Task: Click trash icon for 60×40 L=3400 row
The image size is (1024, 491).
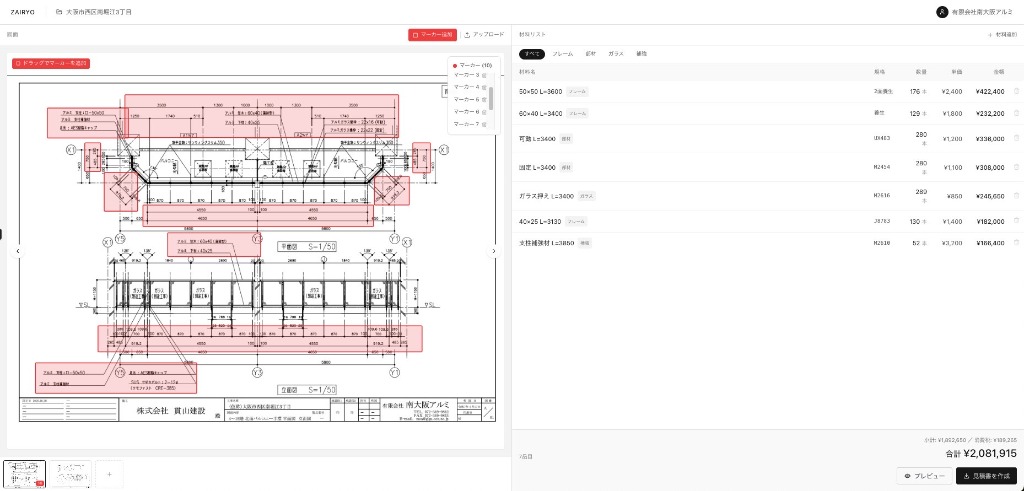Action: [1016, 114]
